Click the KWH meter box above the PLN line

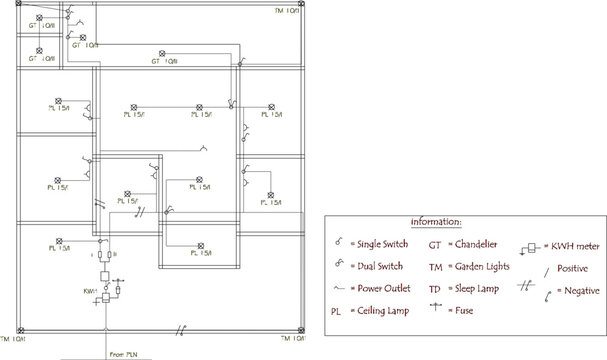[106, 298]
